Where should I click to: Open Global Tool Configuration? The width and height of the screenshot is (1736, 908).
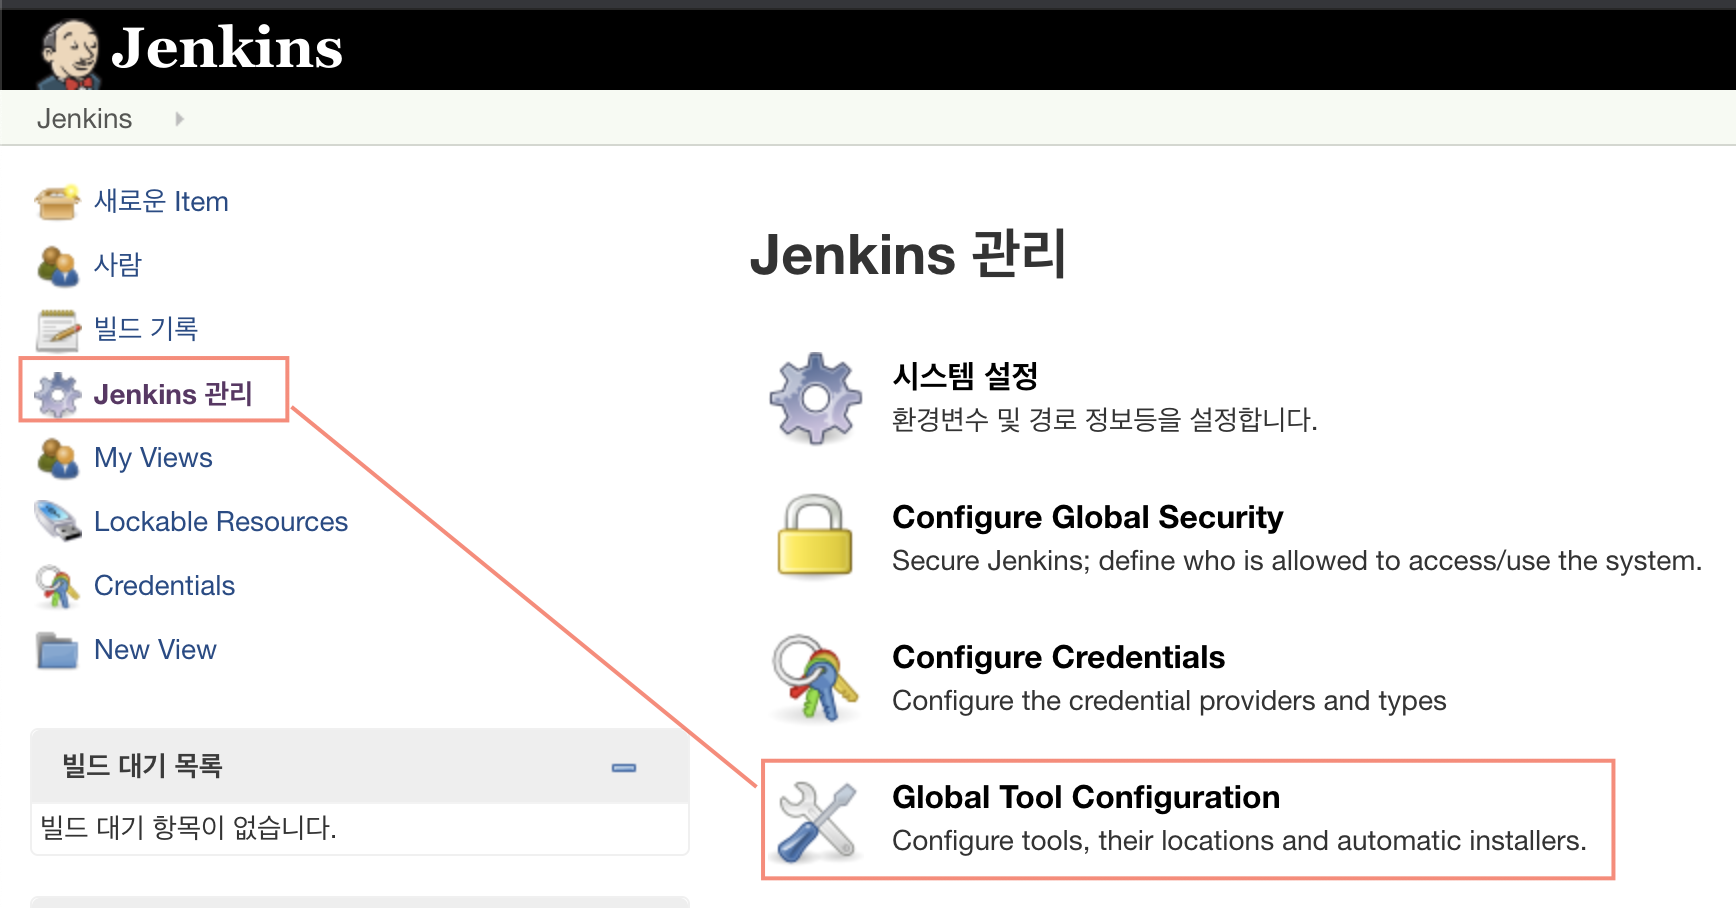click(1086, 797)
